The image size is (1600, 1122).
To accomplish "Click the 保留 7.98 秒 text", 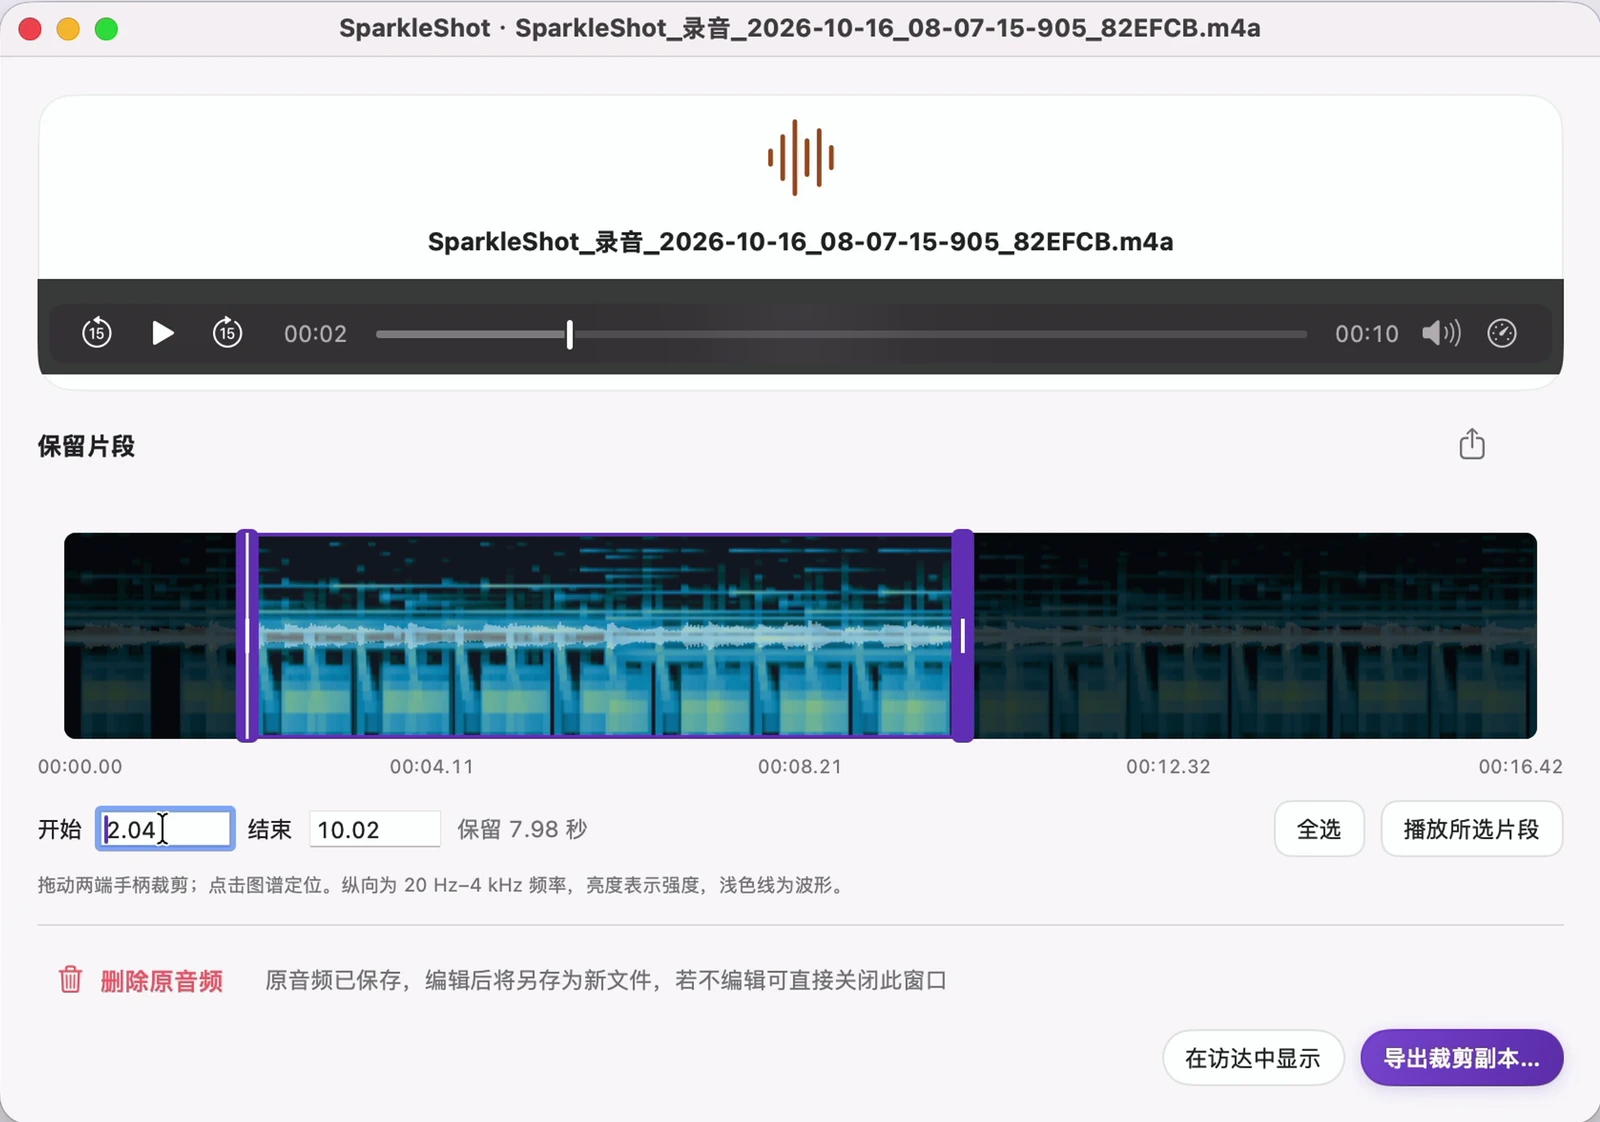I will pyautogui.click(x=522, y=829).
